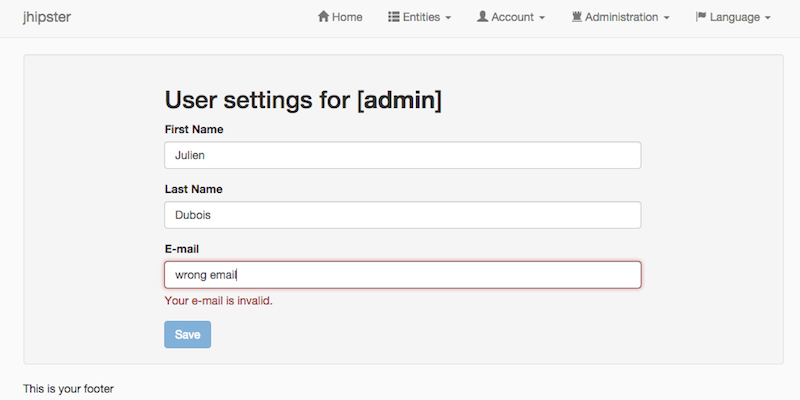The height and width of the screenshot is (400, 800).
Task: Click the invalid E-mail input field
Action: [402, 275]
